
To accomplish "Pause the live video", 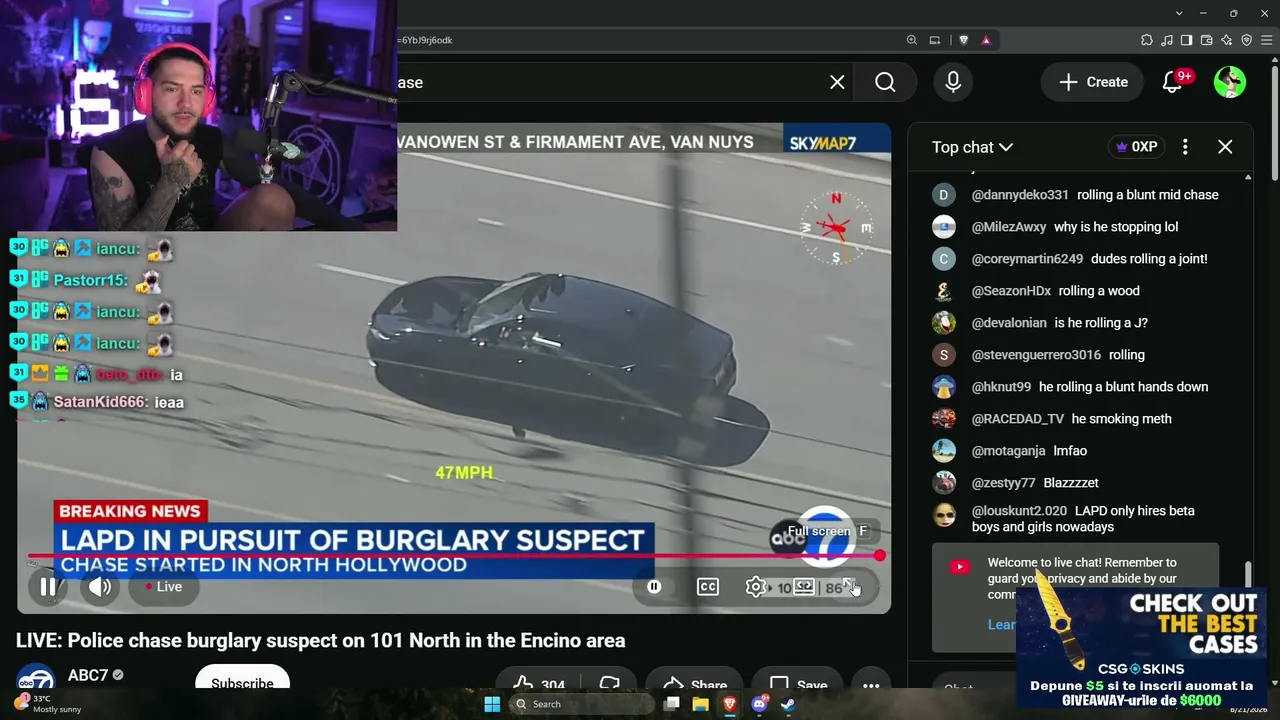I will point(47,587).
